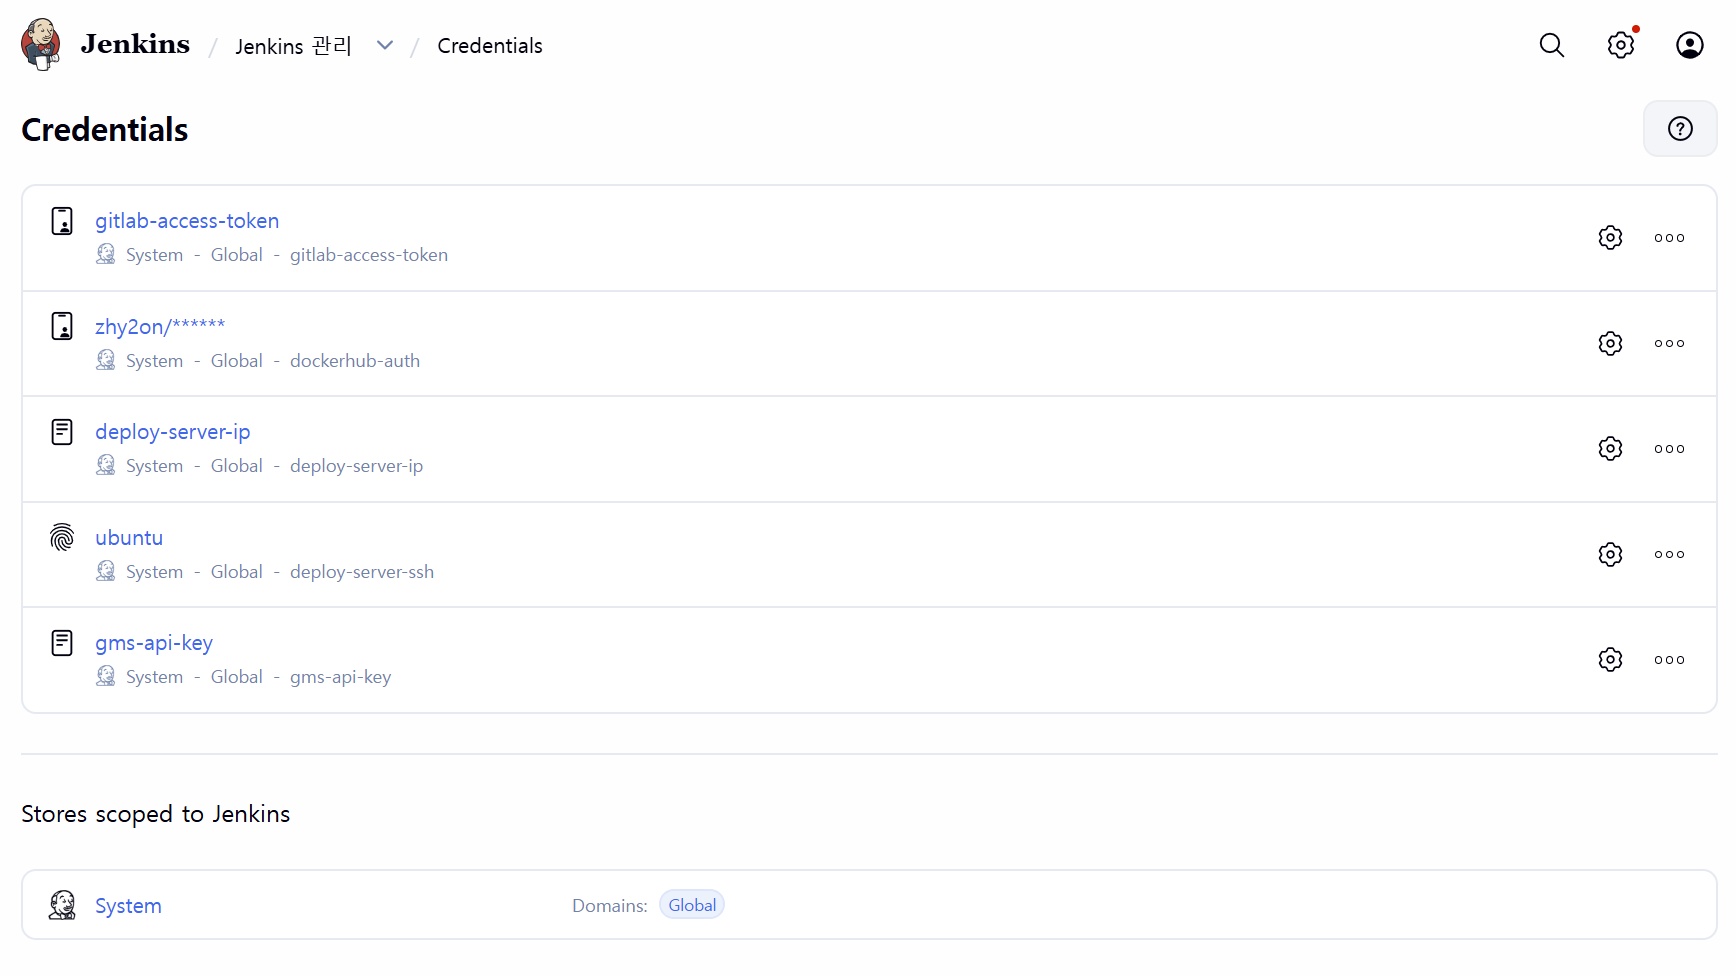Click System under zhy2on row
The height and width of the screenshot is (976, 1736).
155,361
